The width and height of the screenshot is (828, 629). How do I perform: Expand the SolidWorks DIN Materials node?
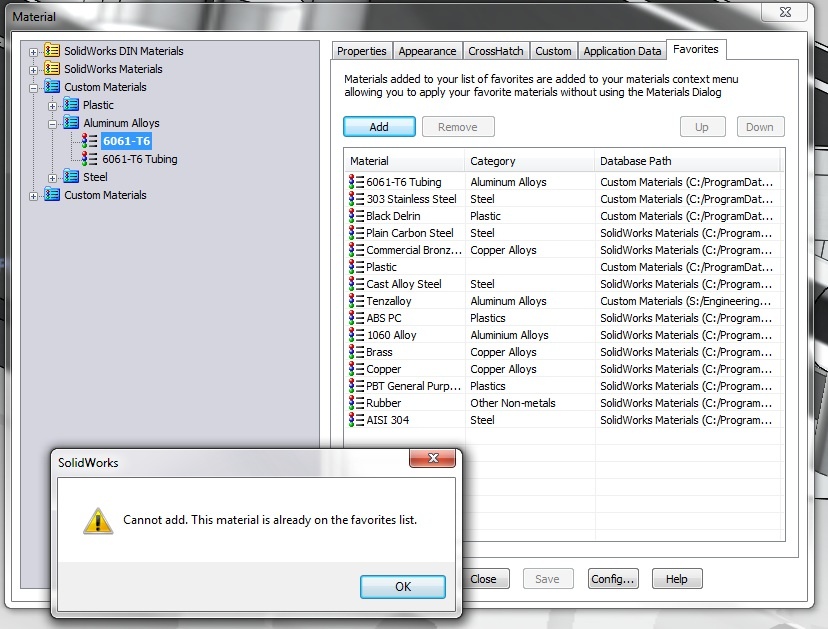pos(33,52)
